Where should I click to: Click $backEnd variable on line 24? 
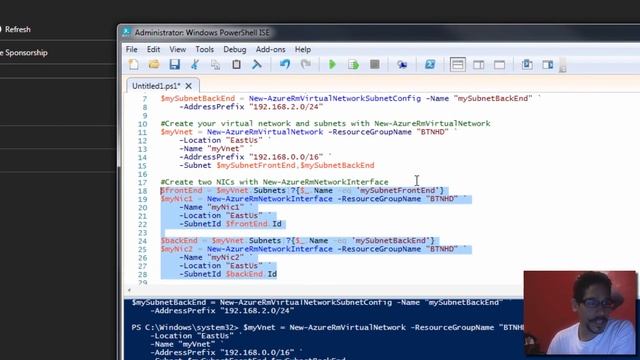click(x=179, y=241)
